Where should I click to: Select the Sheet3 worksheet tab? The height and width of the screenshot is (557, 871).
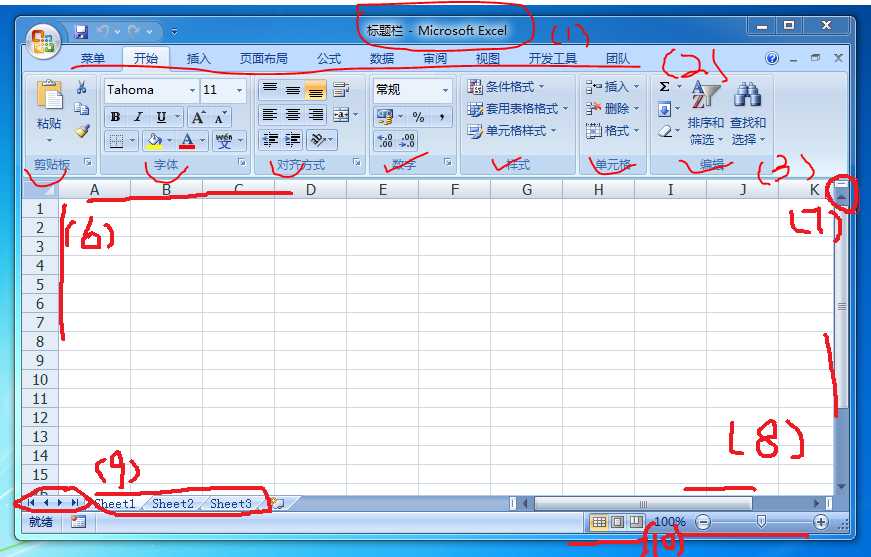[x=231, y=504]
